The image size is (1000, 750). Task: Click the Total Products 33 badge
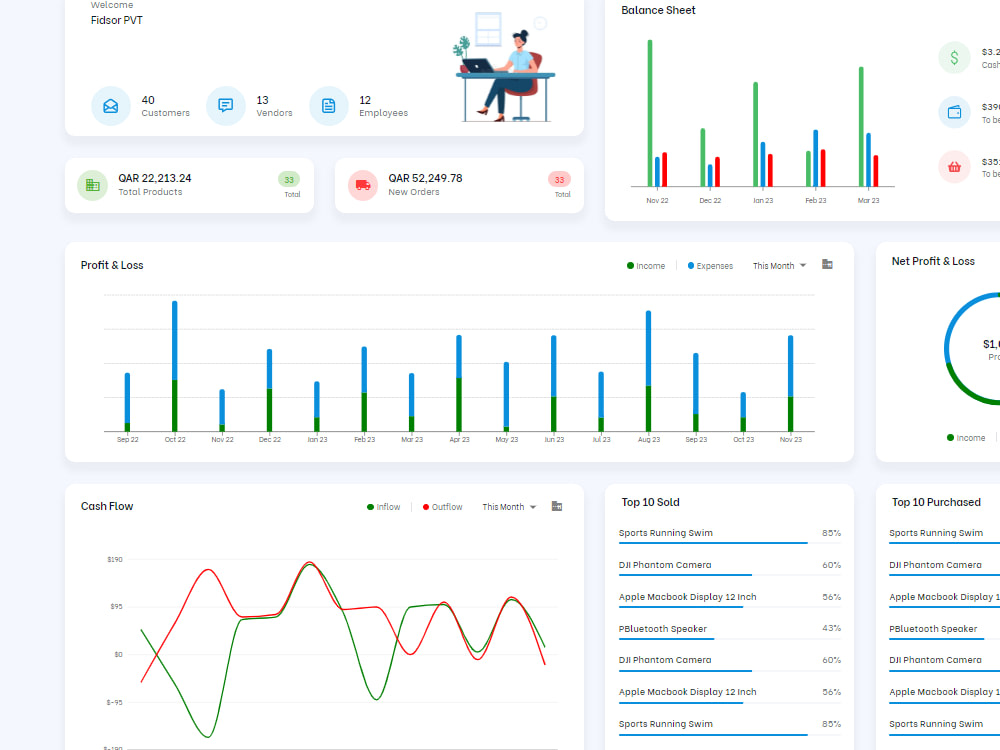tap(289, 180)
